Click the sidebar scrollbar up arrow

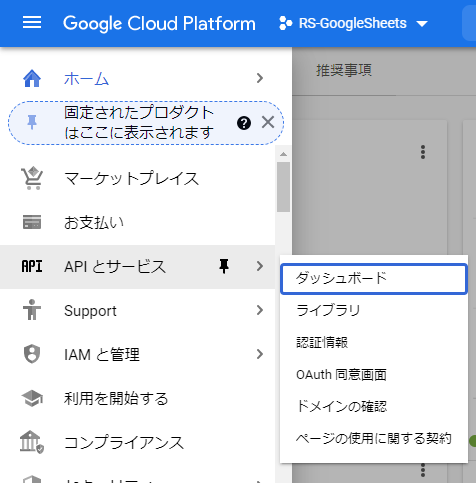pos(283,154)
